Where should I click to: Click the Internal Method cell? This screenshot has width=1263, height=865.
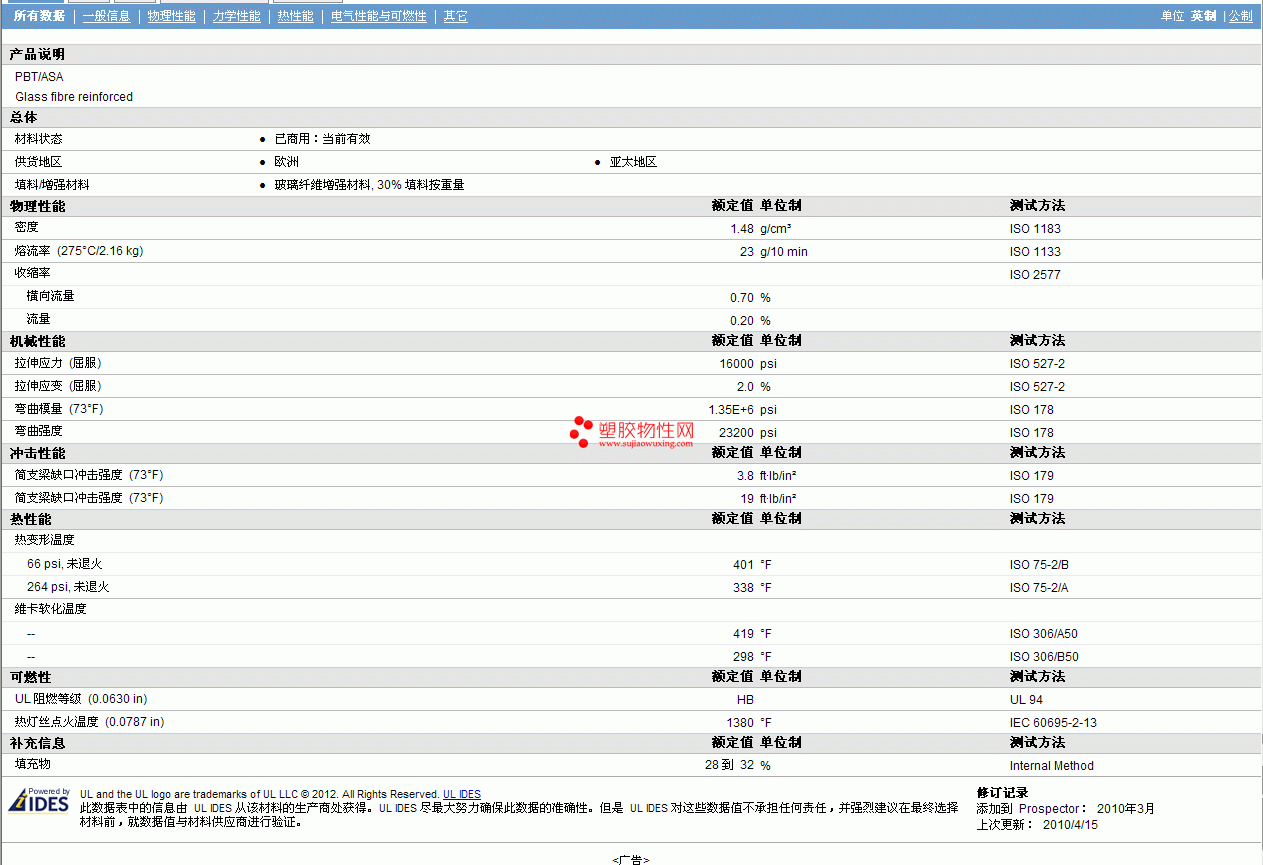coord(1051,765)
